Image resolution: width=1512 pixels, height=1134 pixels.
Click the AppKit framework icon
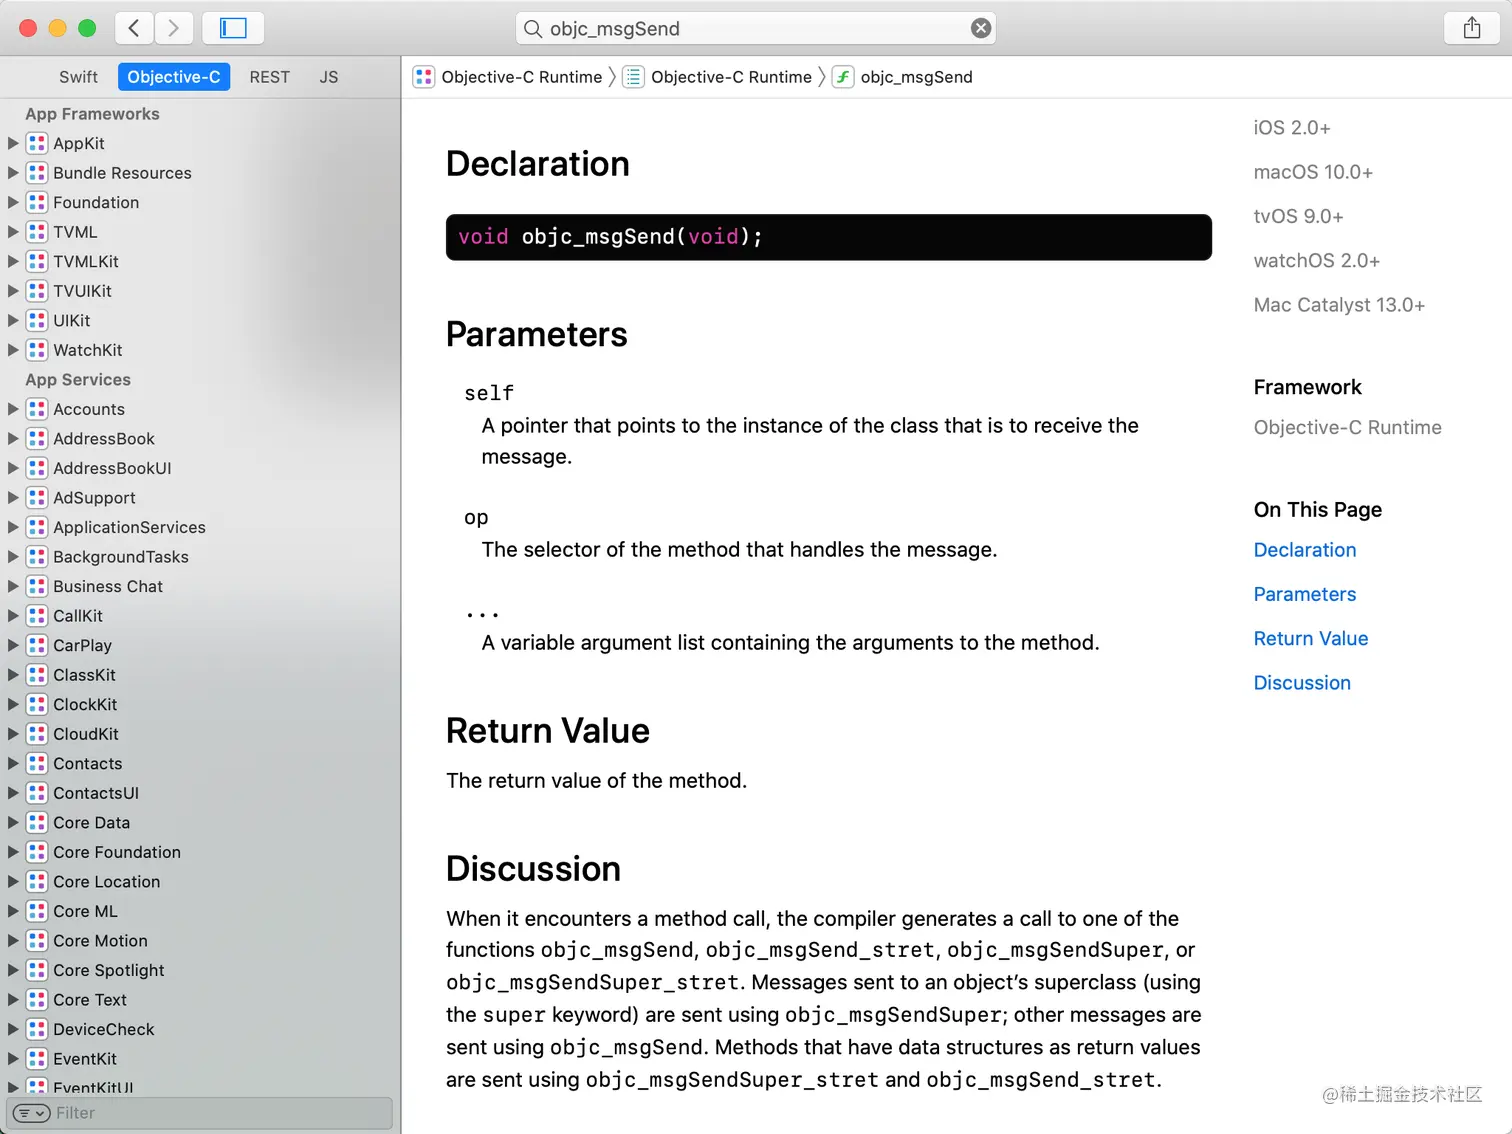[x=37, y=143]
